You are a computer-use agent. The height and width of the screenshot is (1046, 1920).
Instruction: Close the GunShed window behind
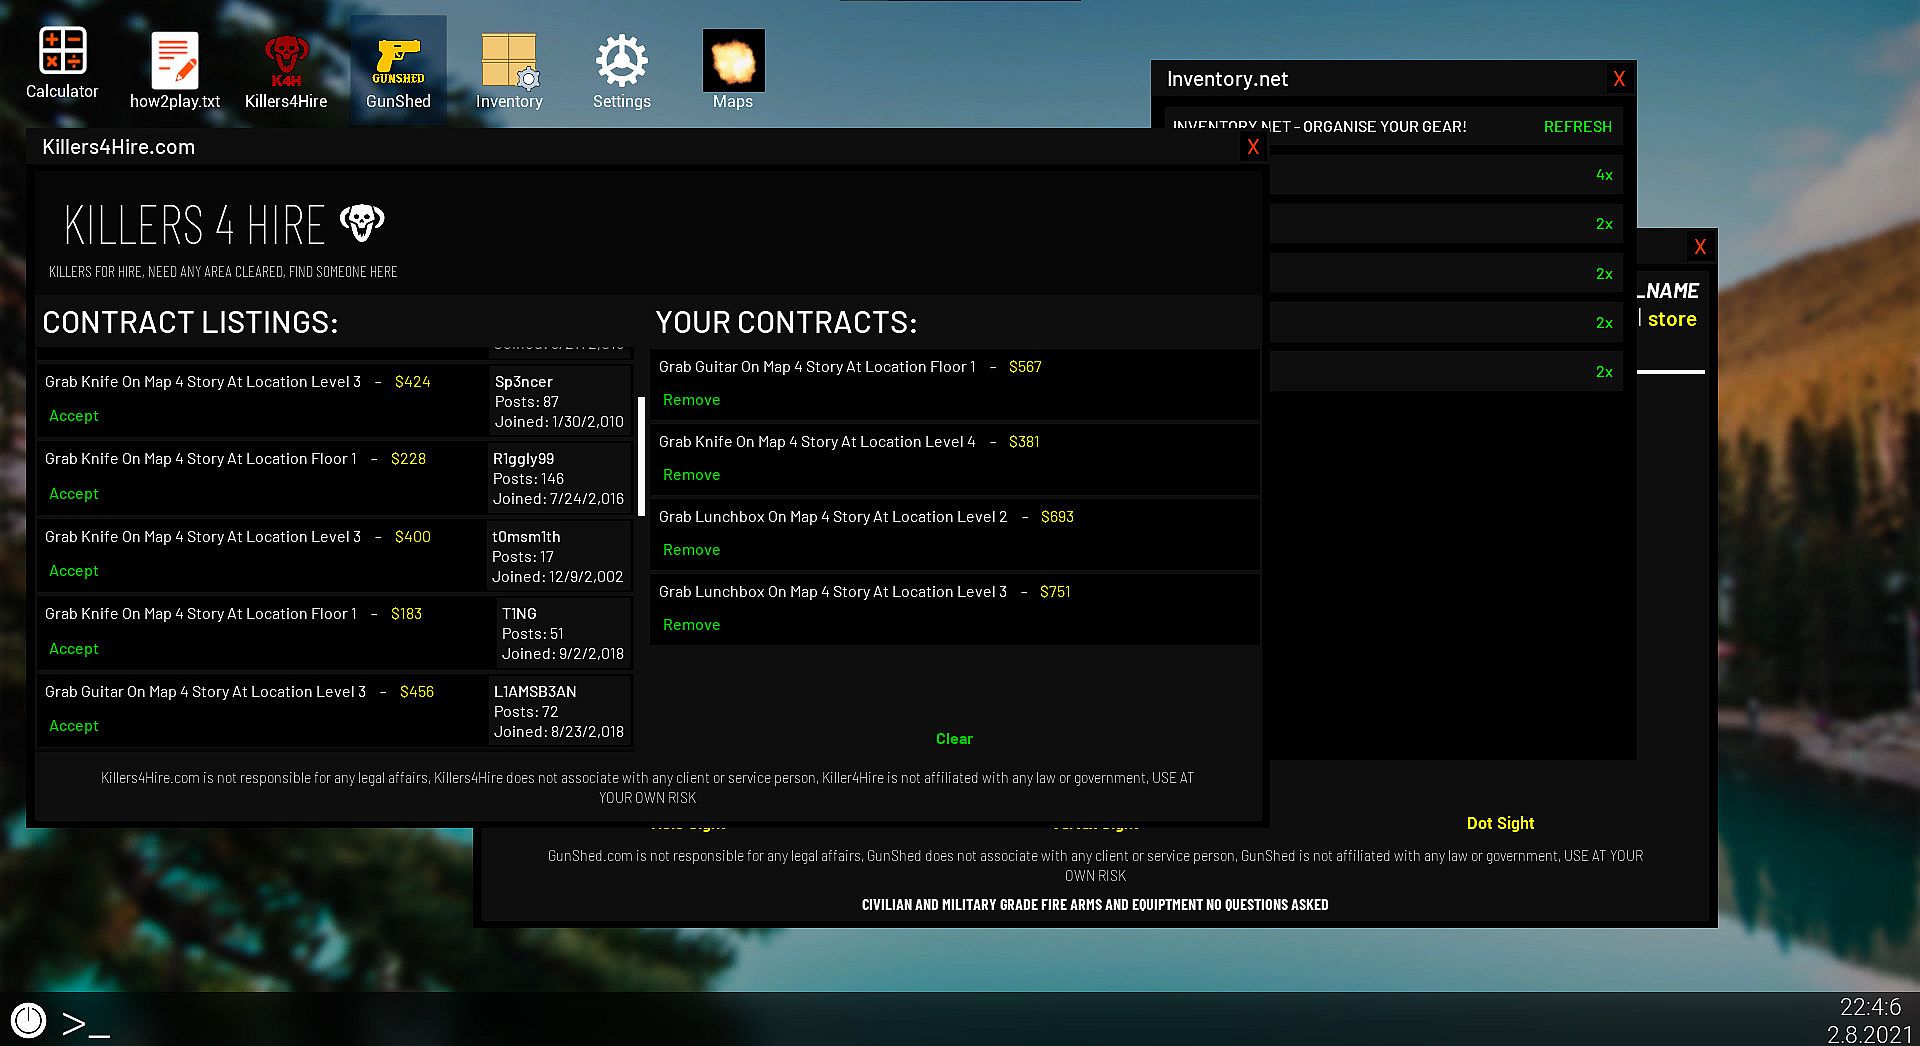click(1700, 247)
